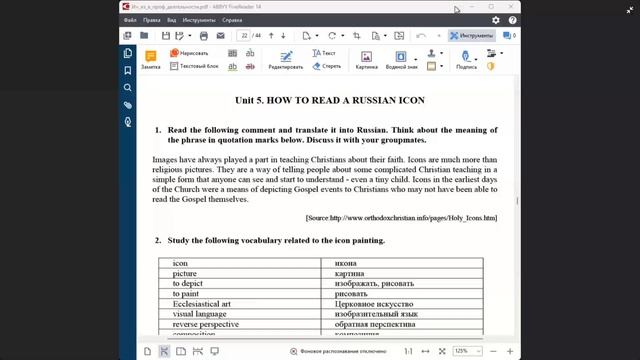Expand the Save As dropdown arrow

coord(190,36)
